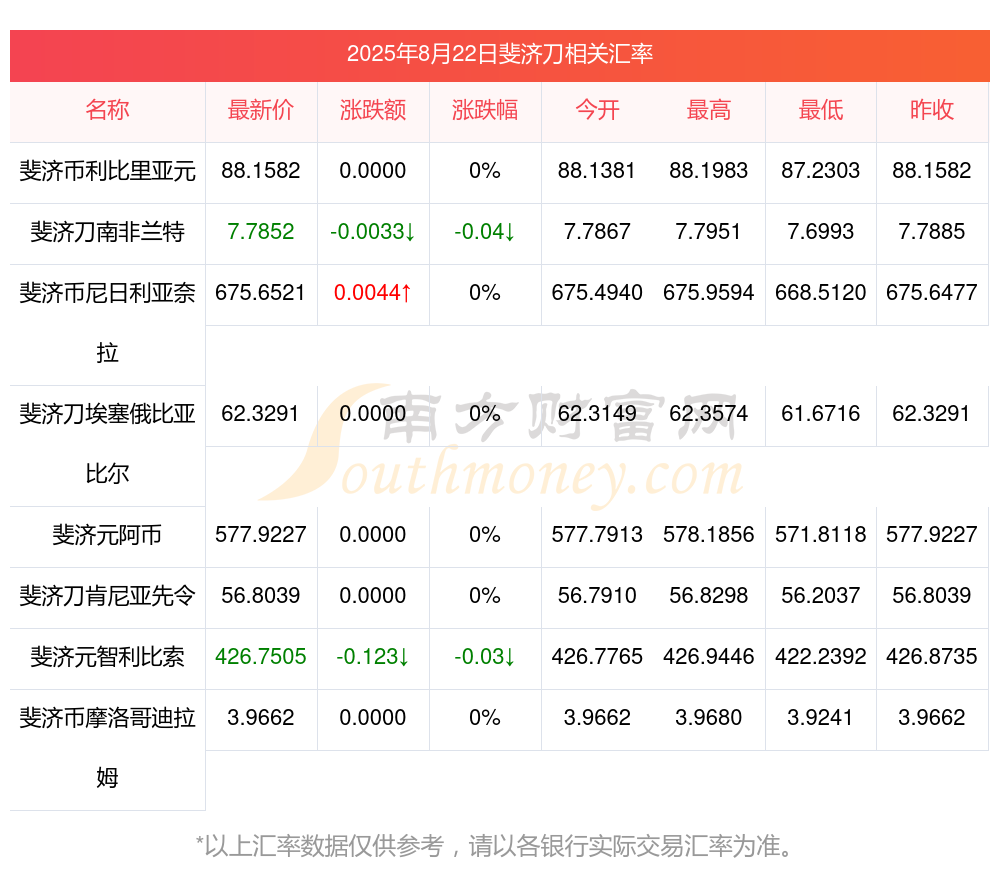Screen dimensions: 1000x877
Task: Click the low value 56.2037
Action: click(821, 596)
